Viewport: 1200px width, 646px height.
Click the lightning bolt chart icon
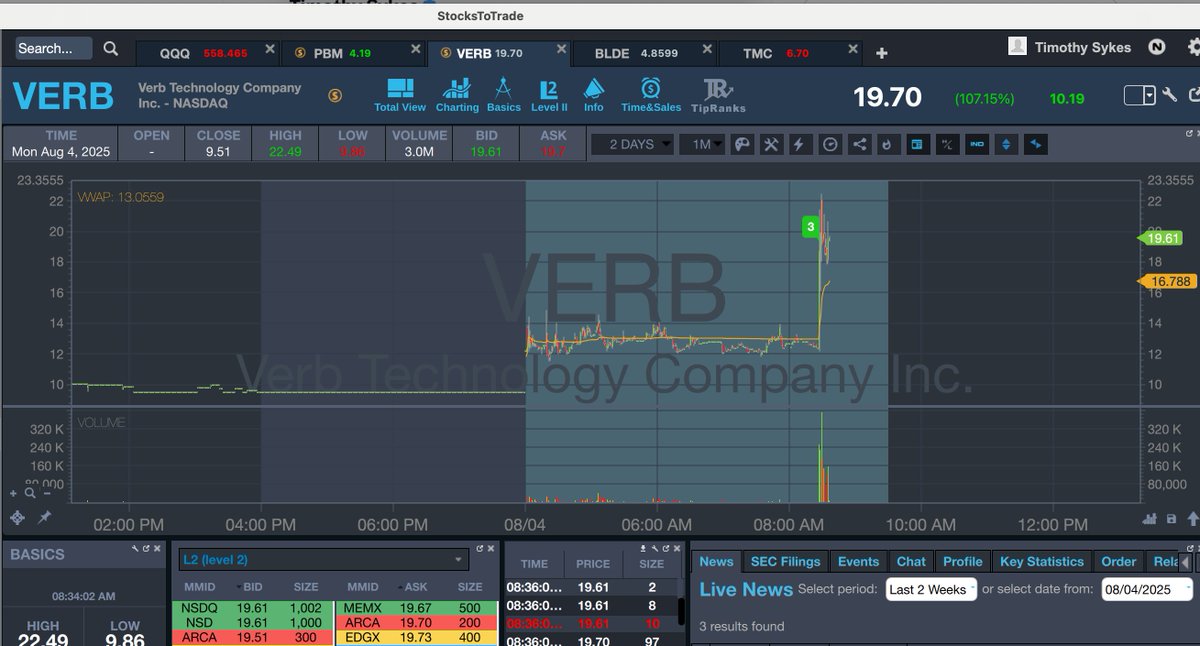[x=800, y=144]
